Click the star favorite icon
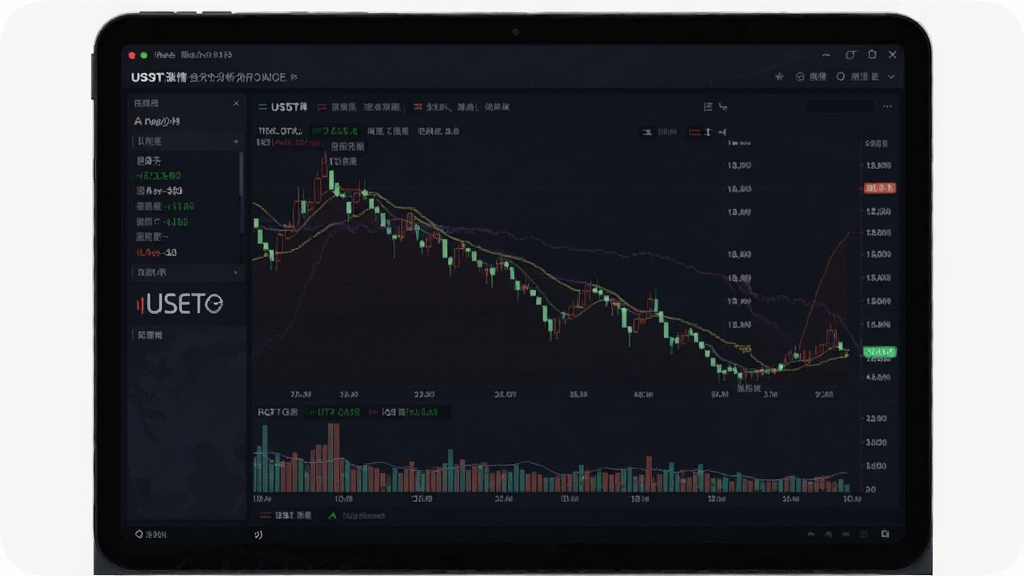Image resolution: width=1024 pixels, height=576 pixels. click(779, 76)
